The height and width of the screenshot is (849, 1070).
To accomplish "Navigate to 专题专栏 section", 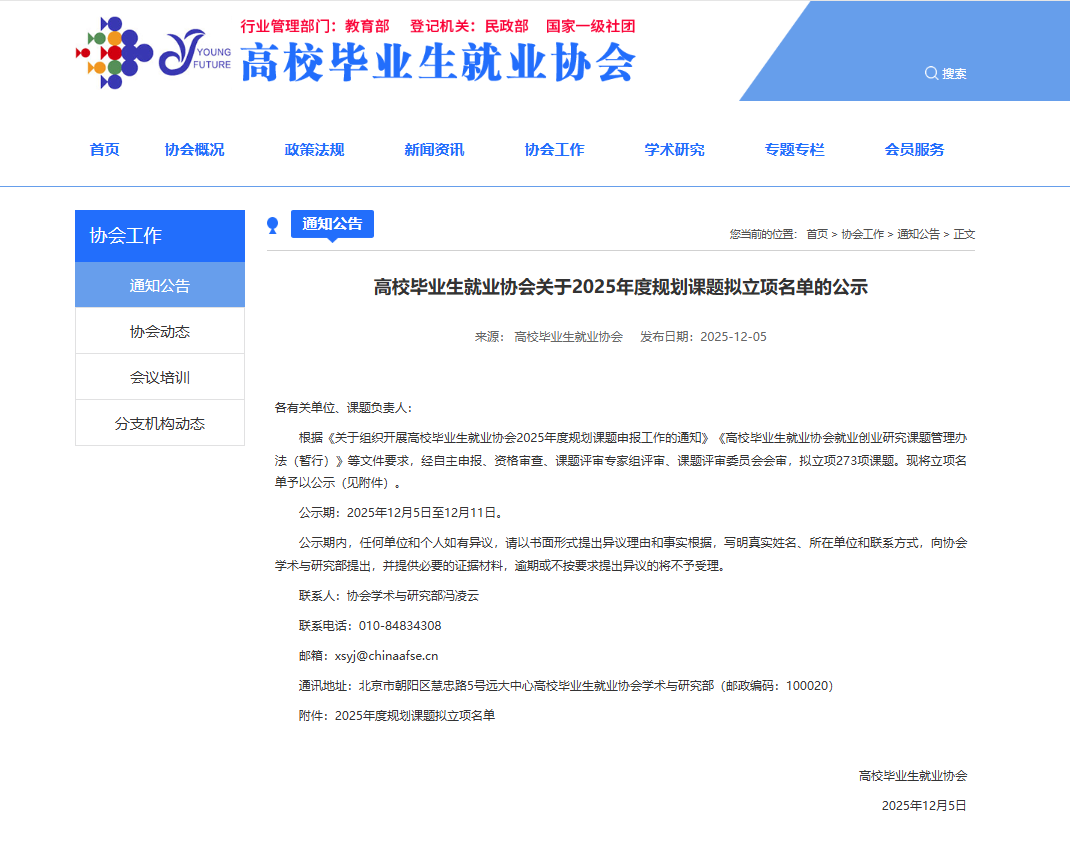I will tap(794, 150).
